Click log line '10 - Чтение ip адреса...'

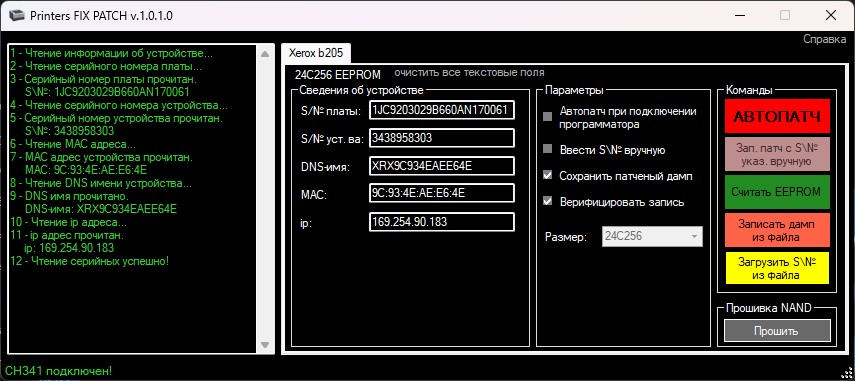tap(68, 222)
